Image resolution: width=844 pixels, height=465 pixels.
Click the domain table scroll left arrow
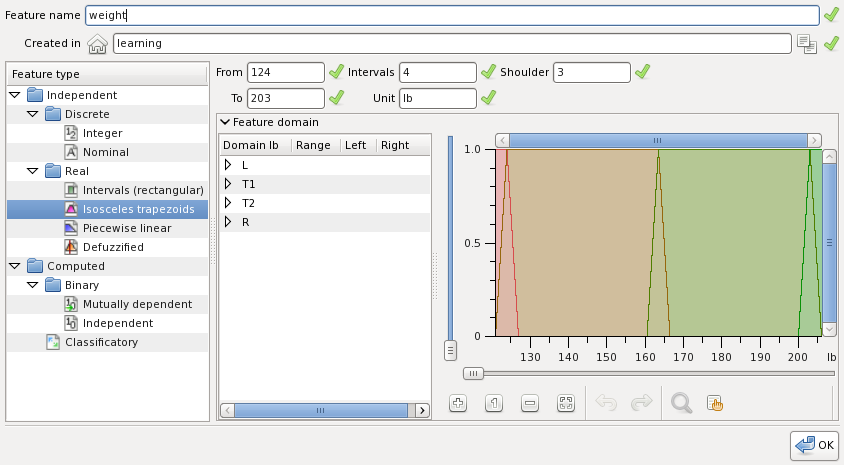click(x=227, y=411)
